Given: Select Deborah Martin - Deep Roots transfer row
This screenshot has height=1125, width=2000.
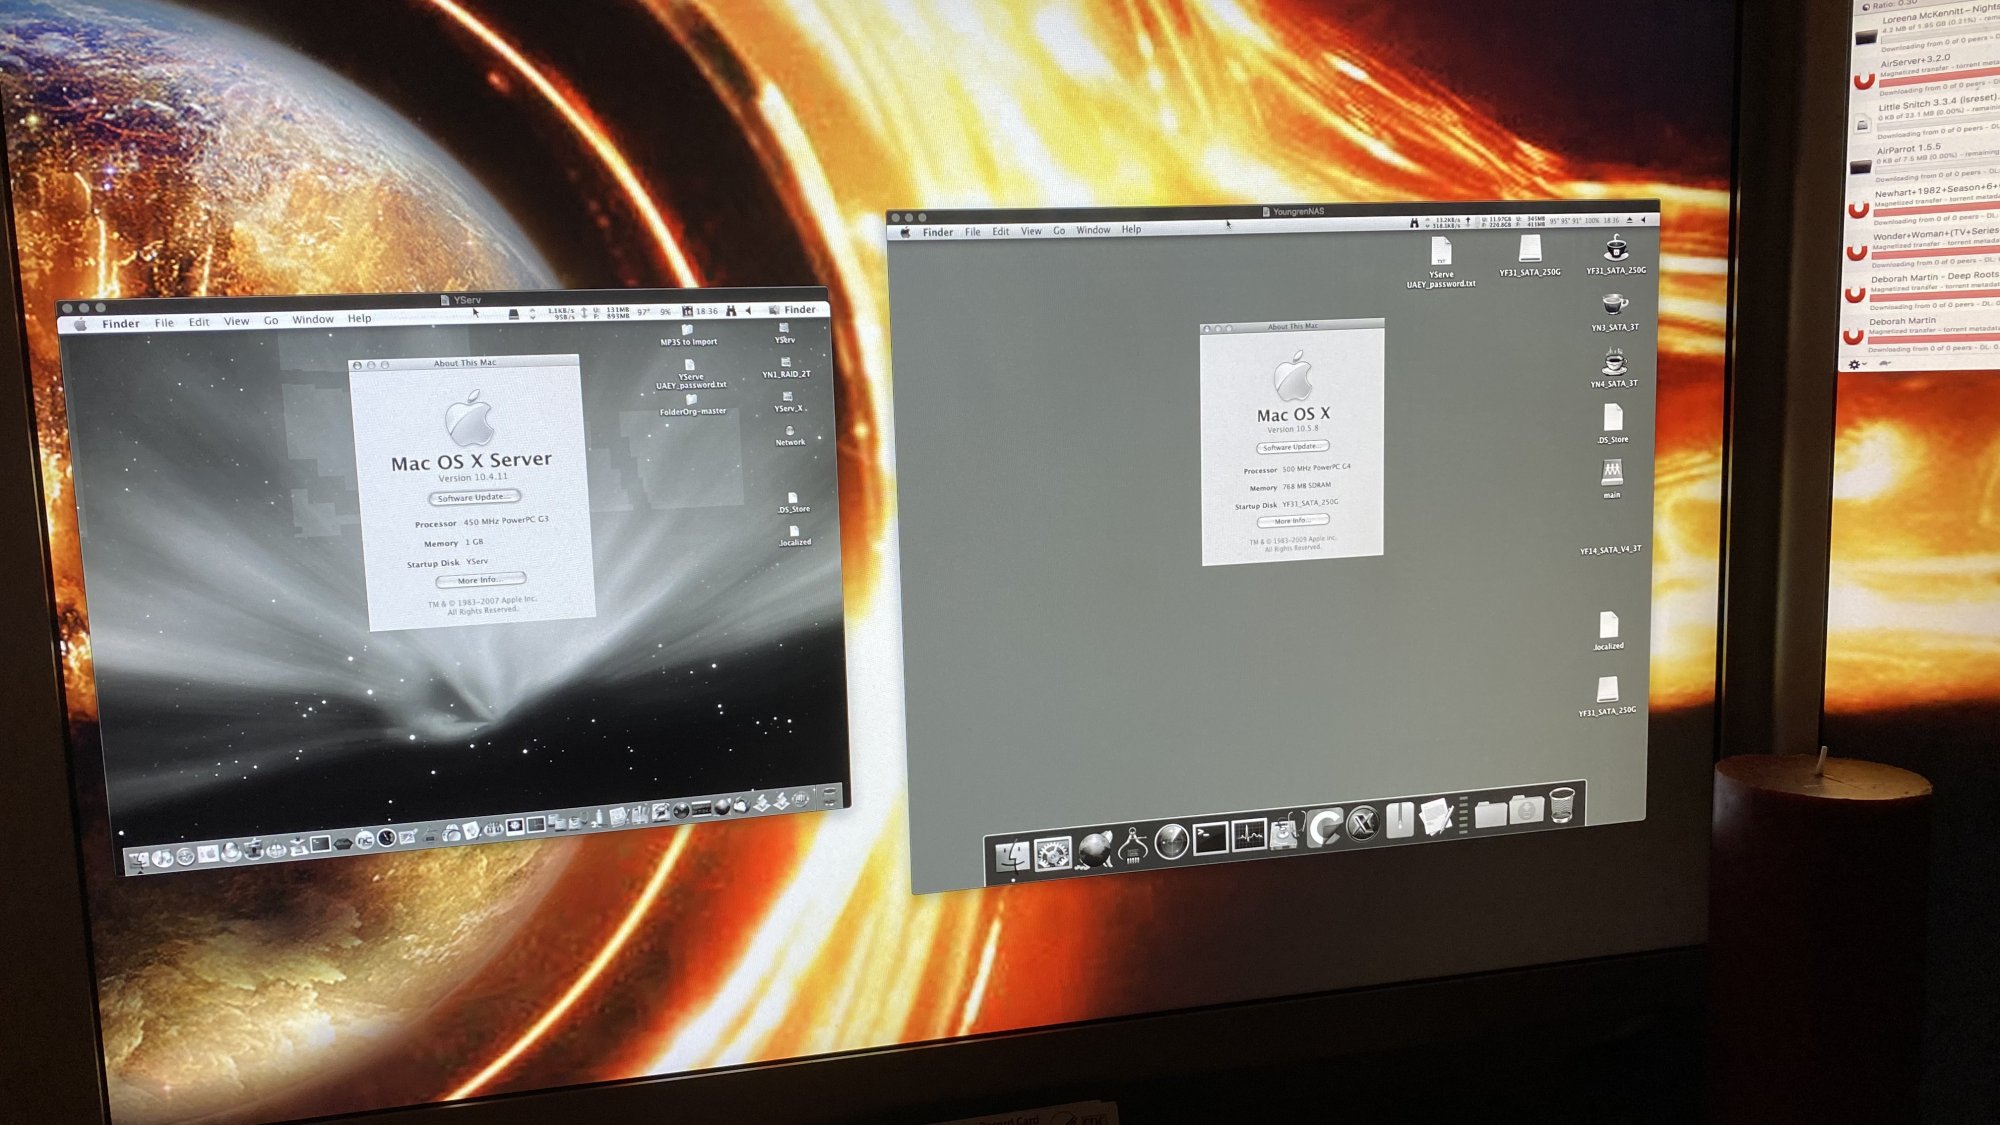Looking at the screenshot, I should 1920,291.
